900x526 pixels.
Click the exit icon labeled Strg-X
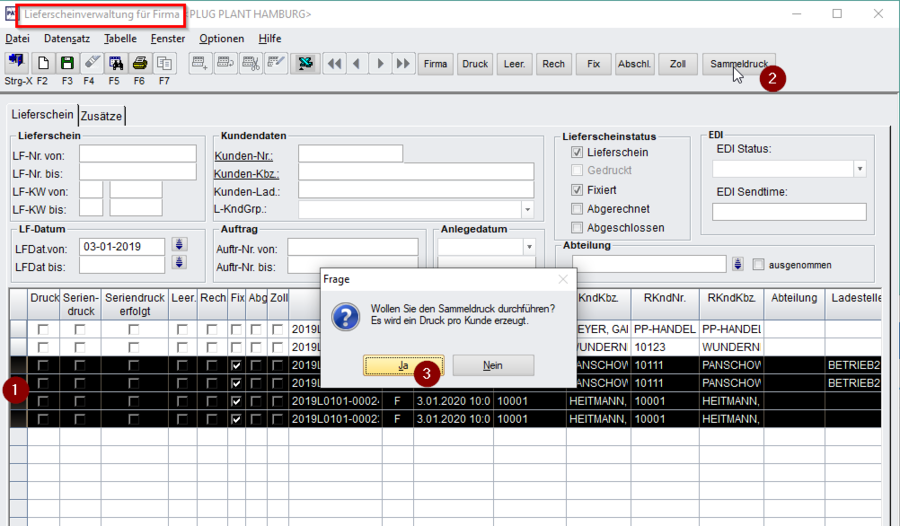coord(17,63)
